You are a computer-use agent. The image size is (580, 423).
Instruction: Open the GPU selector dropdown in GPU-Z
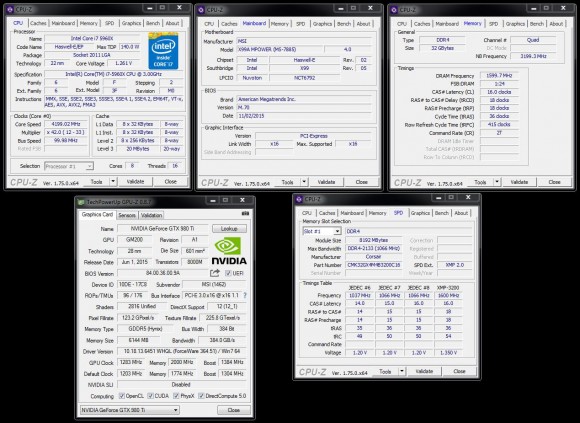coord(130,410)
